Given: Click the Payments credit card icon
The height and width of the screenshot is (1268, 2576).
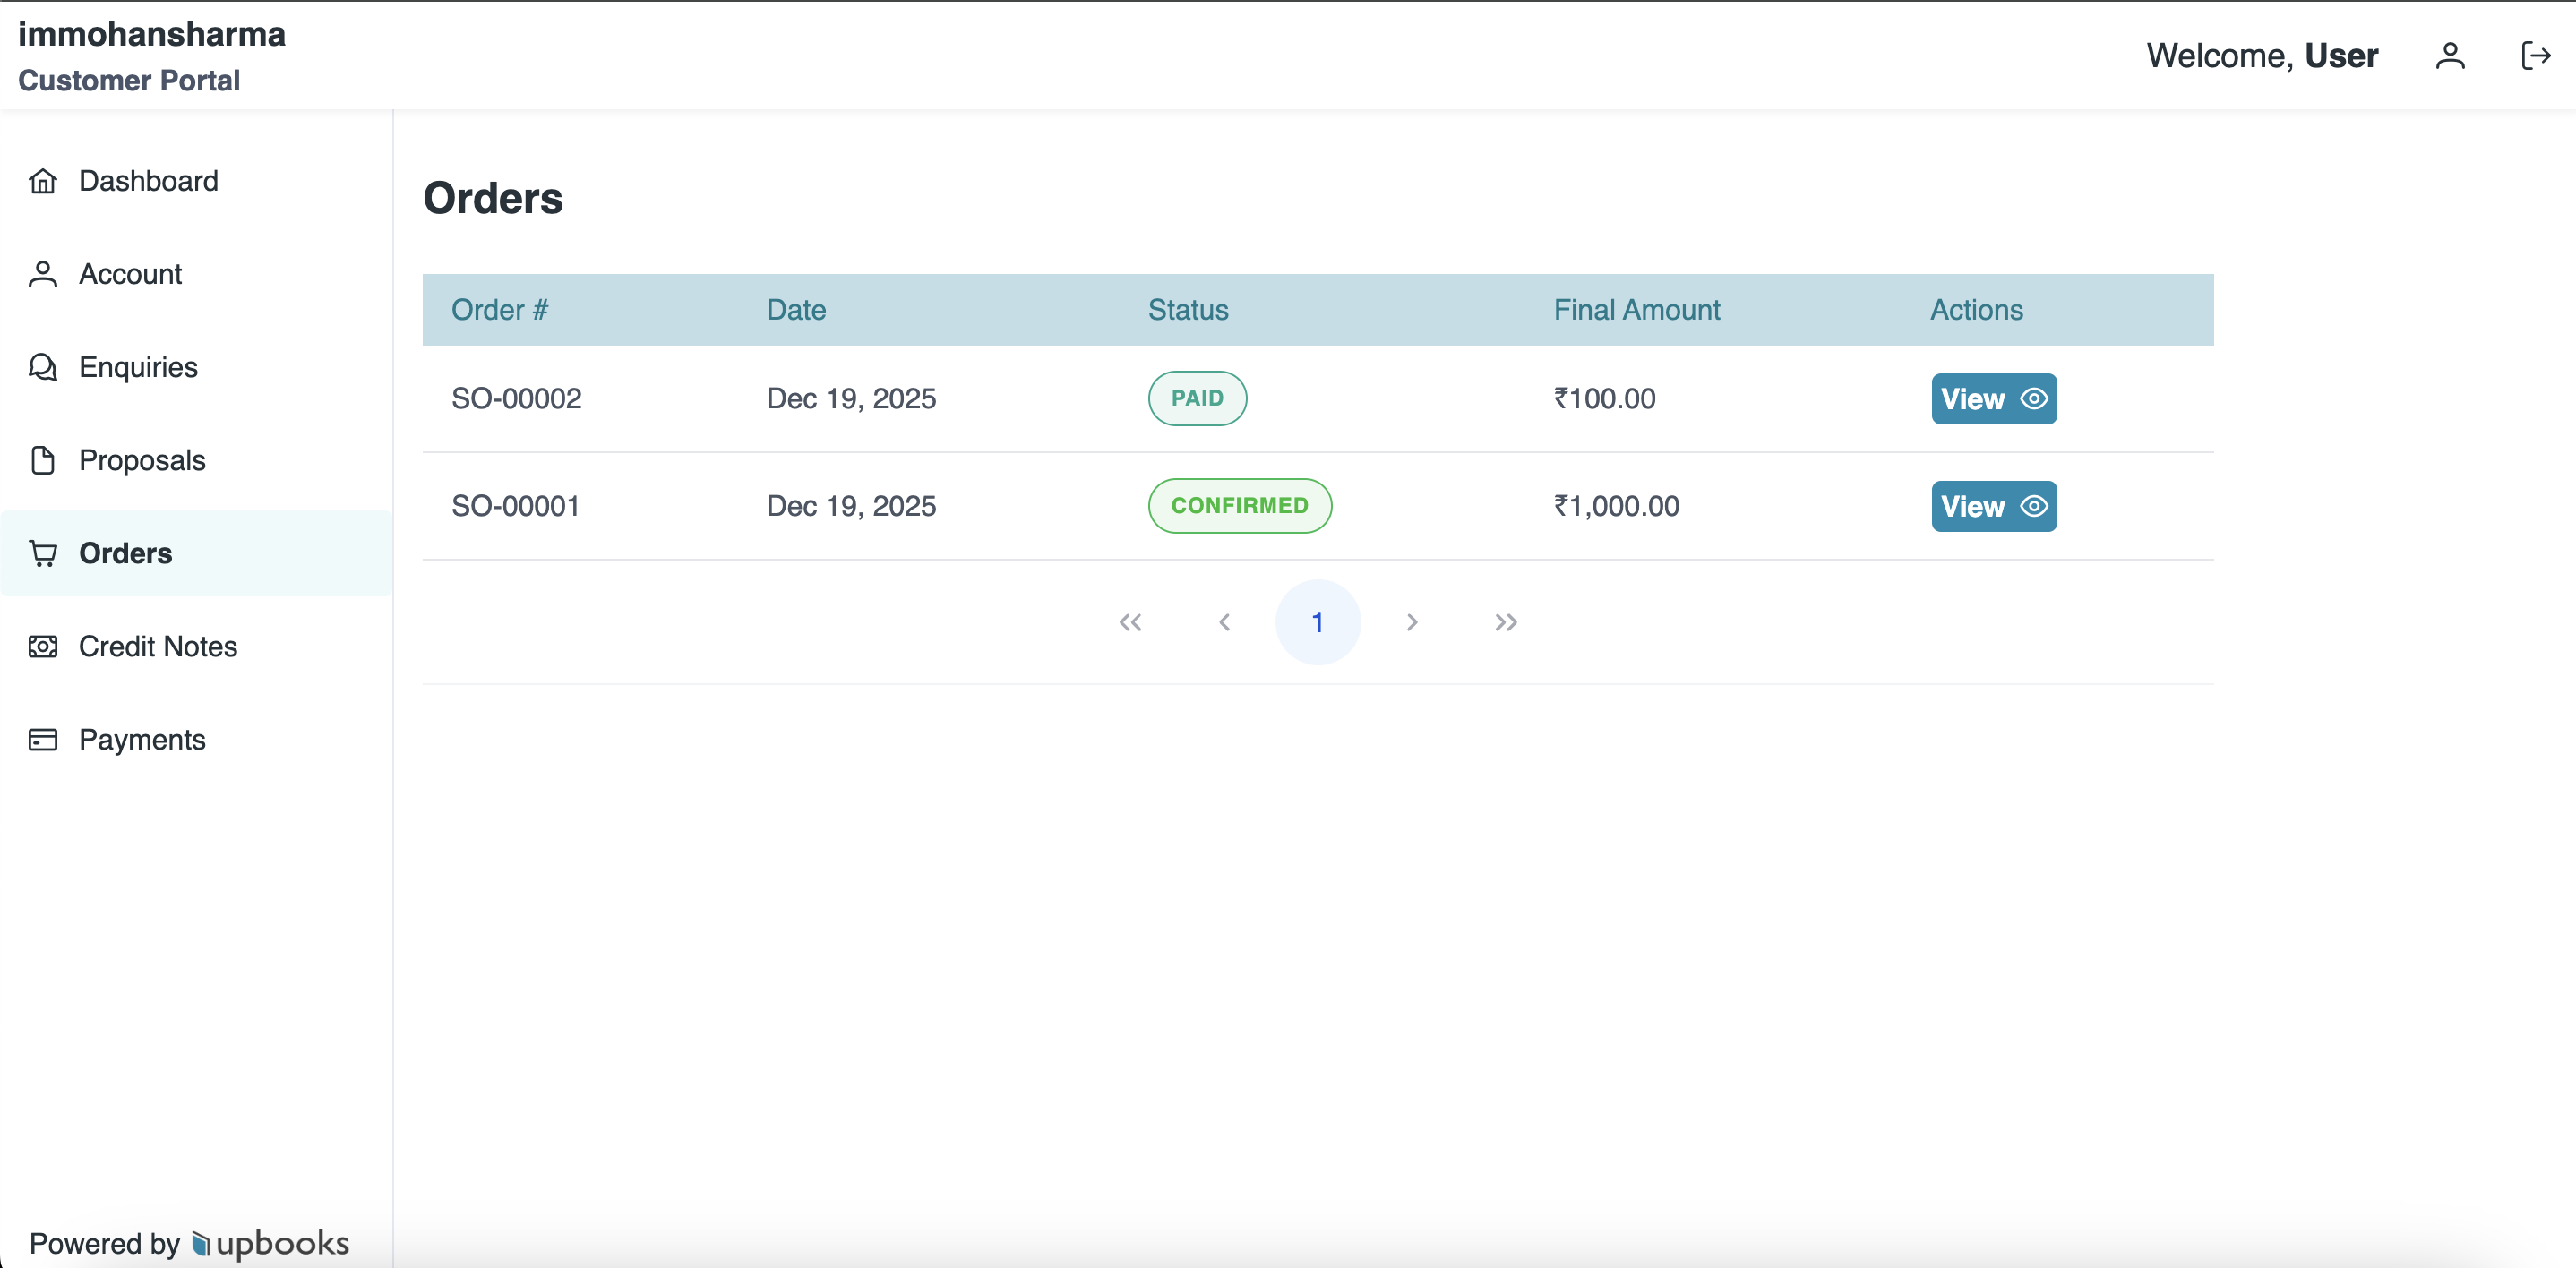Looking at the screenshot, I should coord(42,740).
